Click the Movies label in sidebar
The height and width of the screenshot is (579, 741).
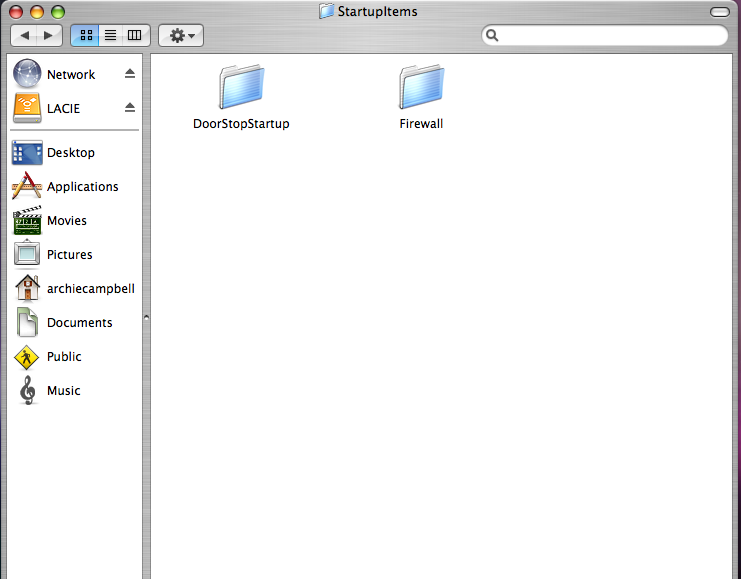pos(67,221)
